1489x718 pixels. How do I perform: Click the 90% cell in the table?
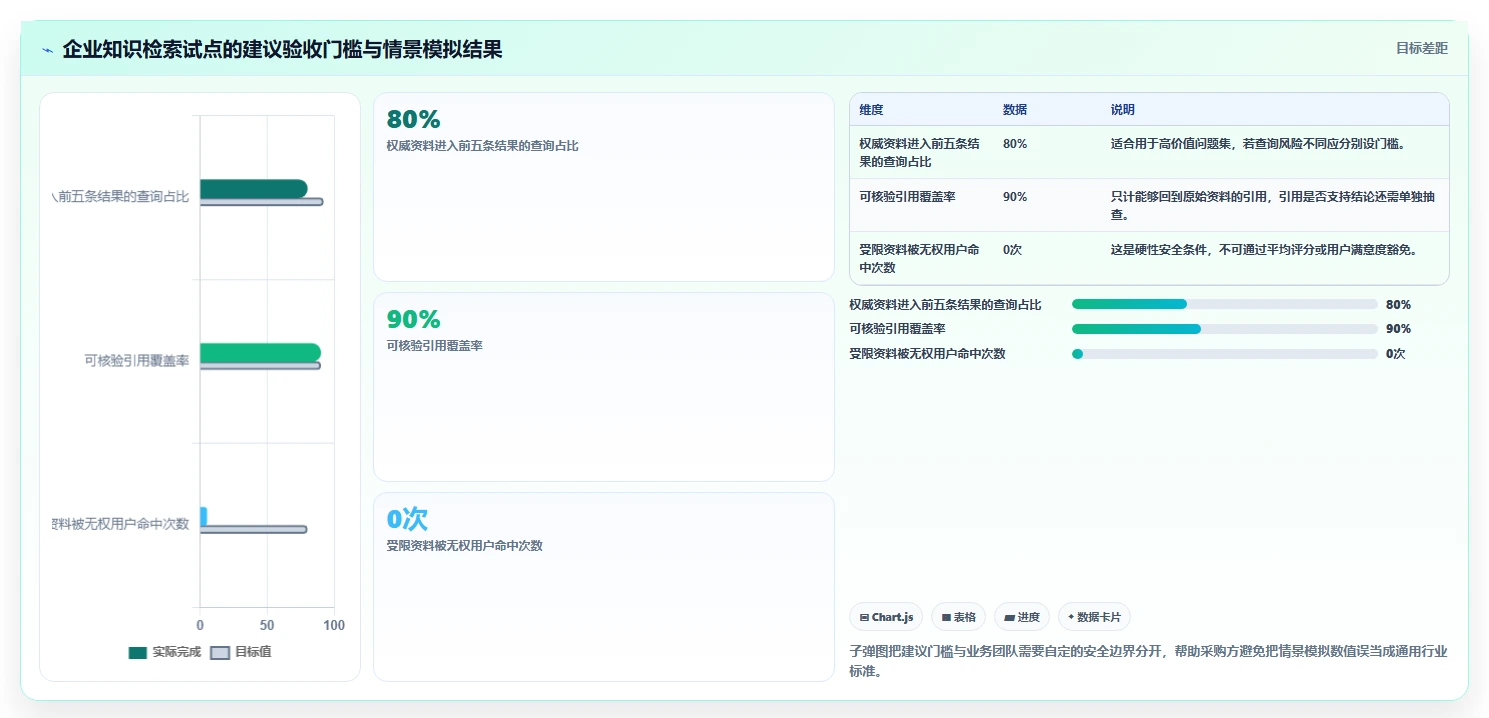1015,197
